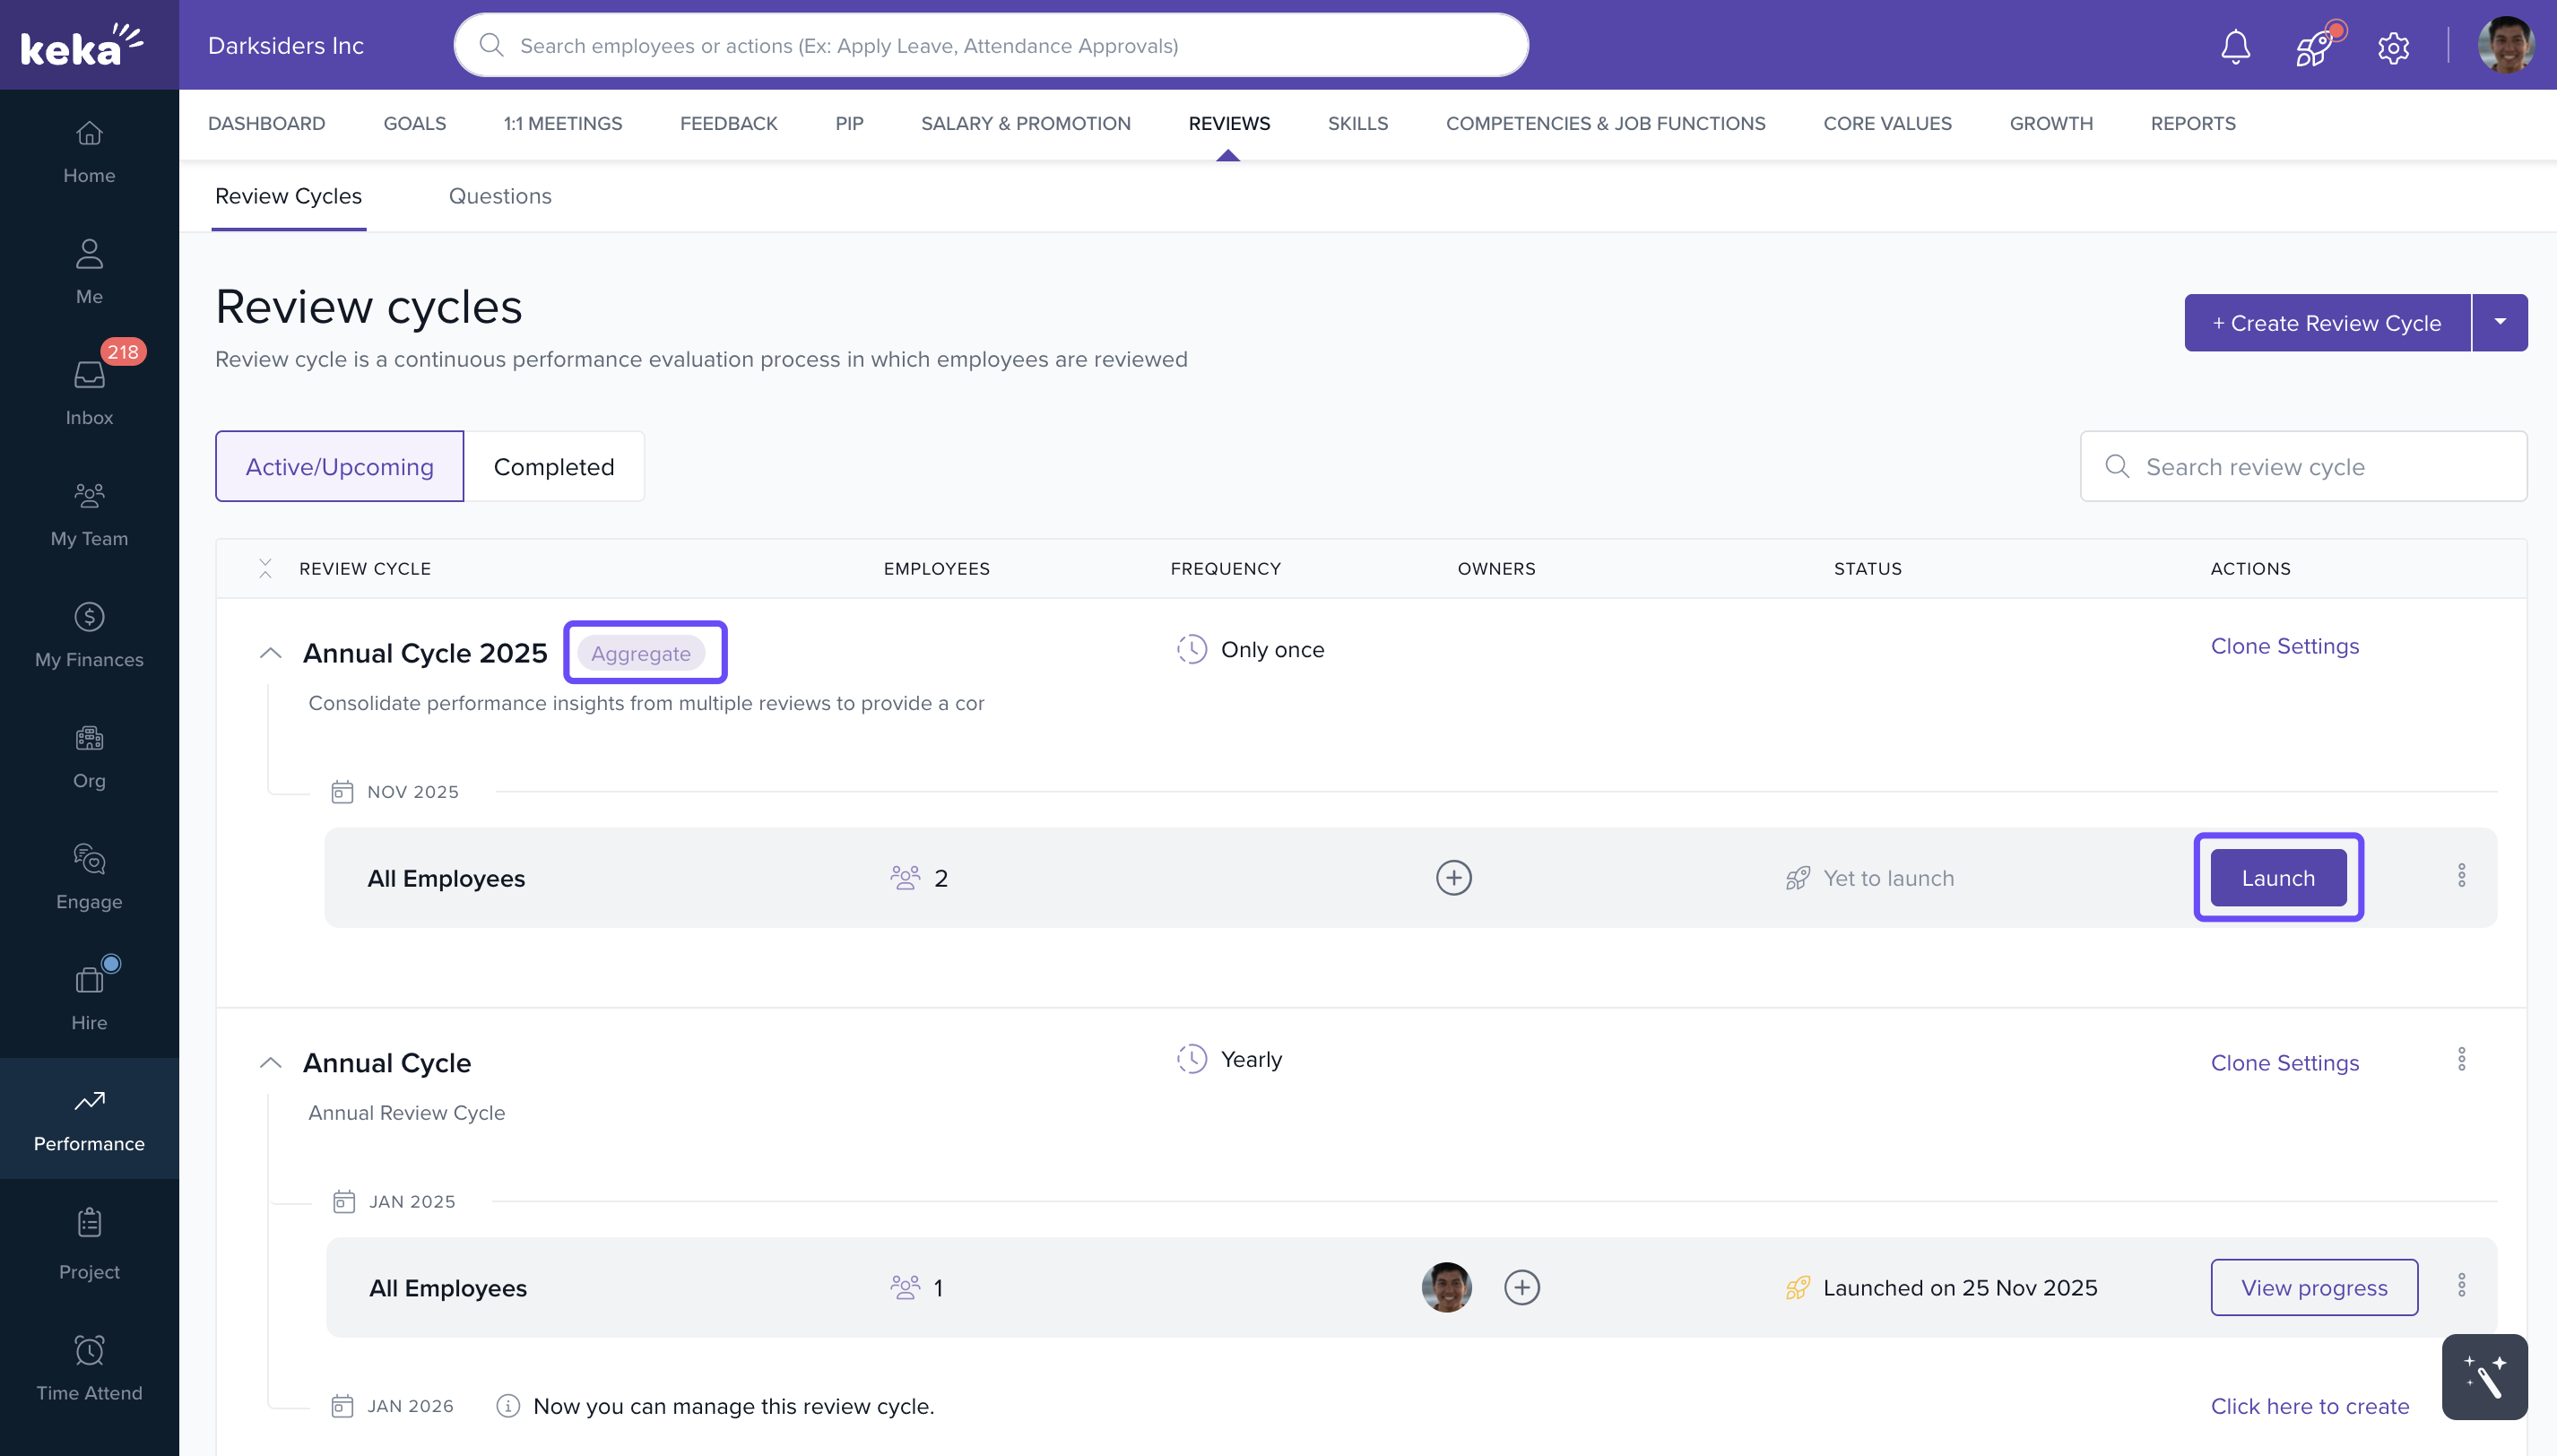Collapse the Annual Cycle 2025 section

(269, 652)
